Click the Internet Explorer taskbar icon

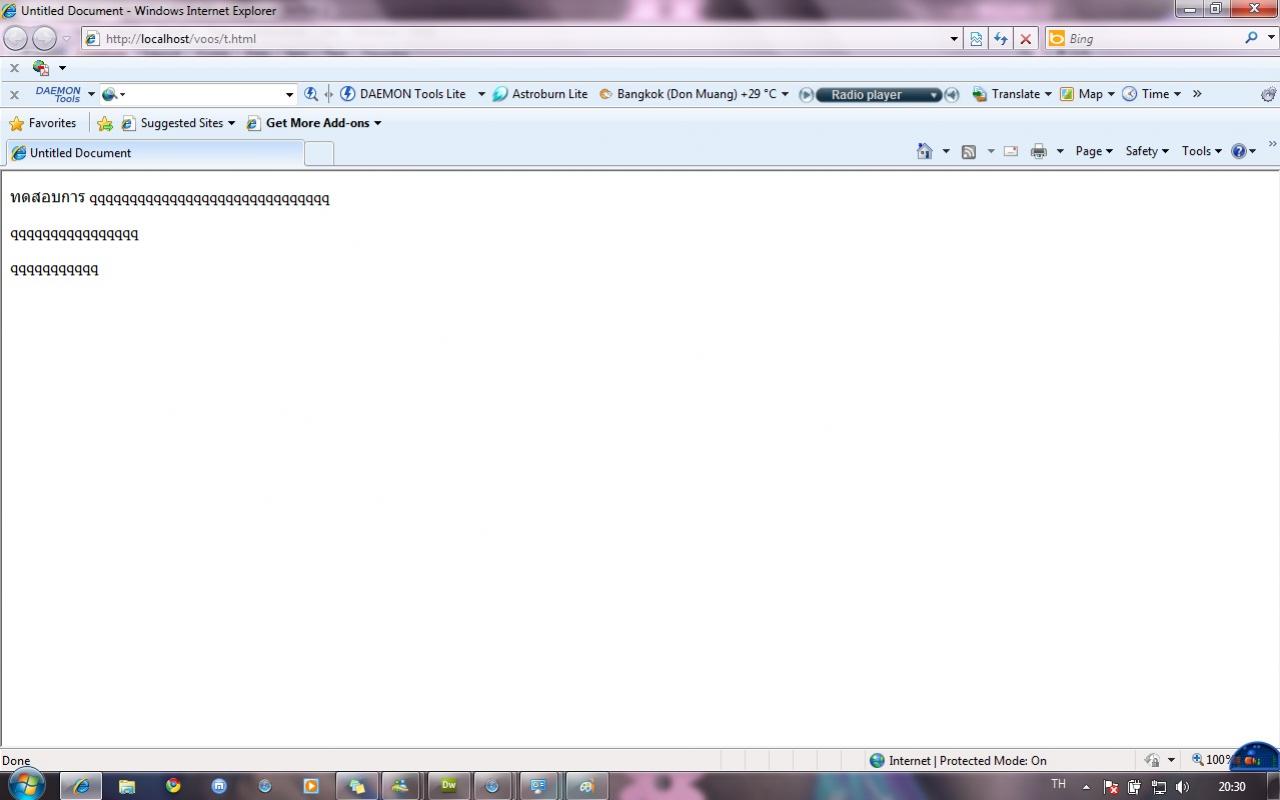coord(81,786)
